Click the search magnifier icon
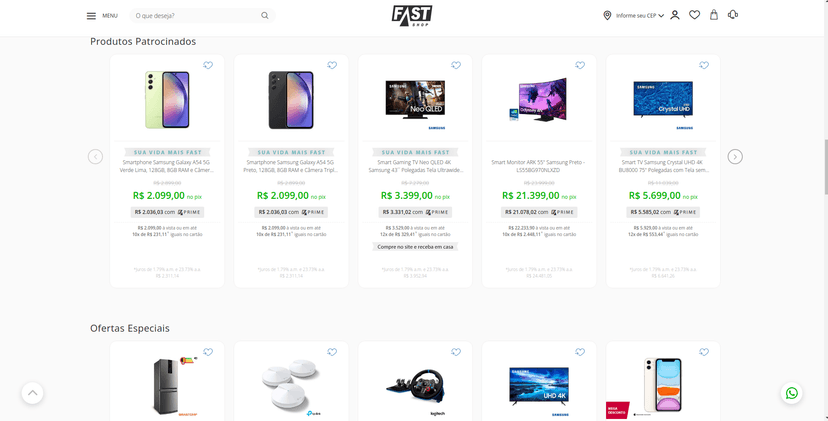This screenshot has height=421, width=828. click(x=265, y=15)
